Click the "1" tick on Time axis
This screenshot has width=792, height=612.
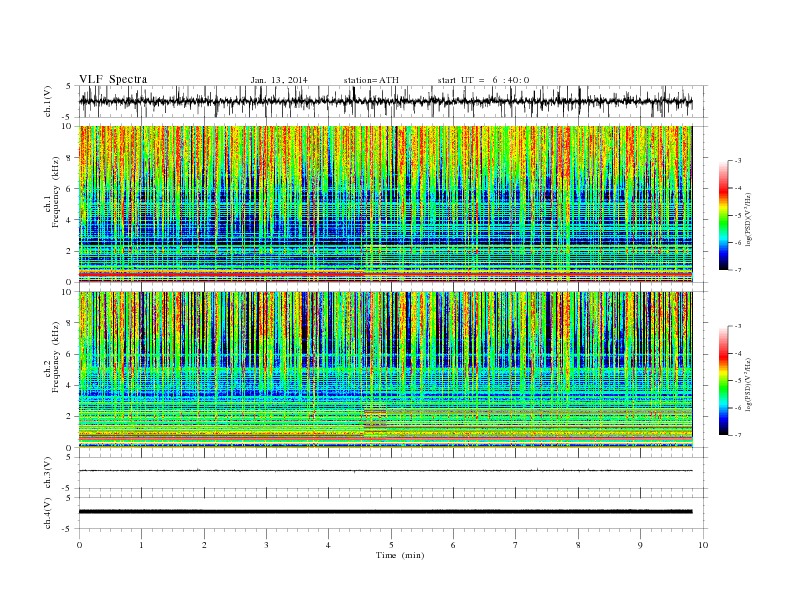coord(142,545)
